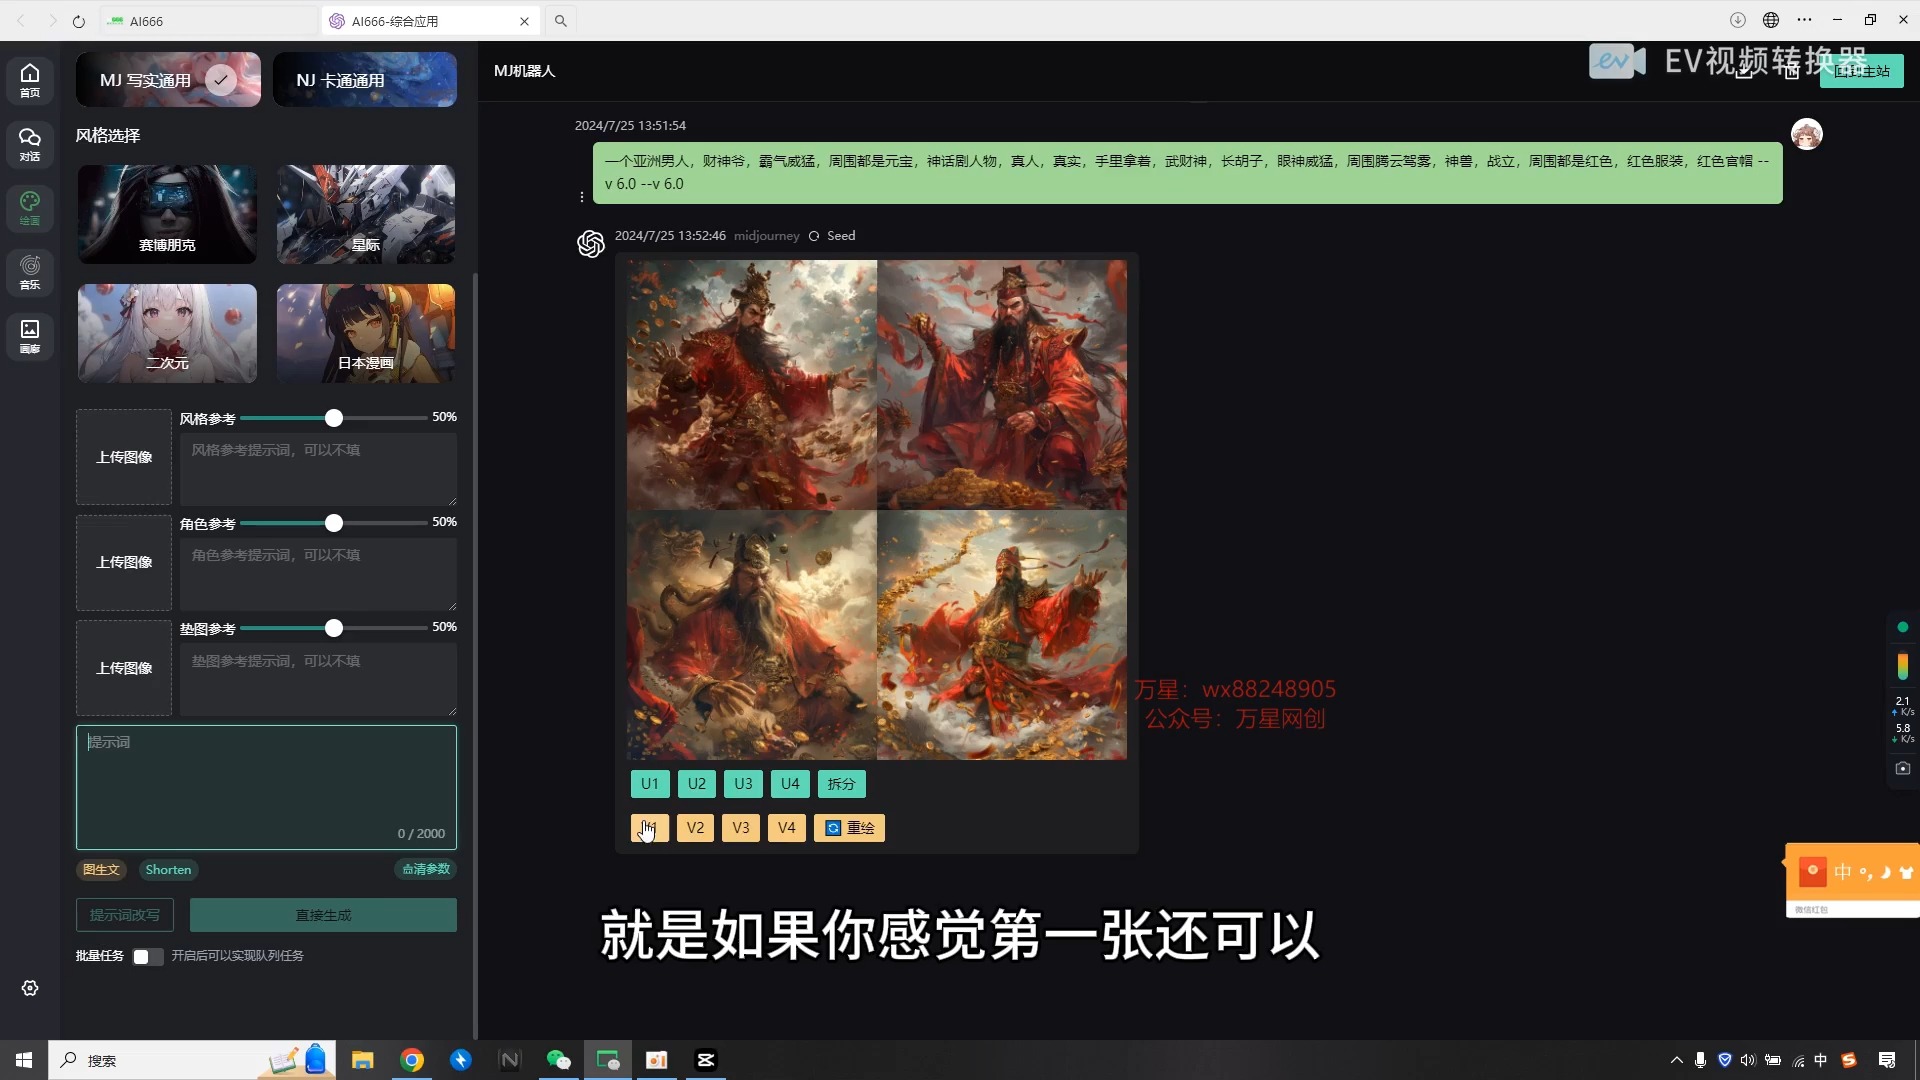Open the 首页 home sidebar icon

pos(30,80)
